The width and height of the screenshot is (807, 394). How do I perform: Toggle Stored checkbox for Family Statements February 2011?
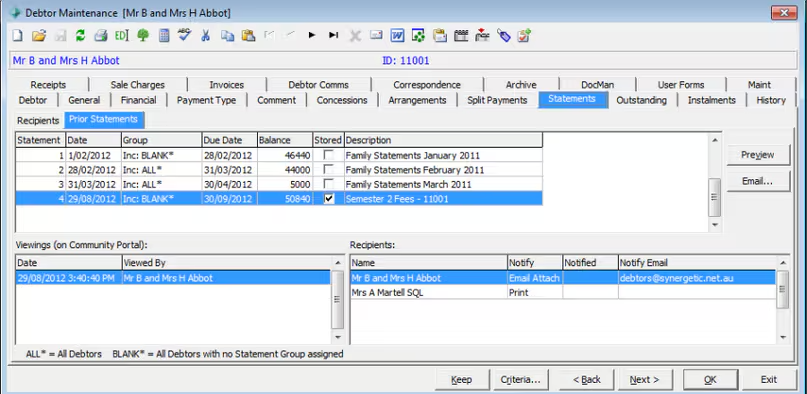pyautogui.click(x=328, y=170)
